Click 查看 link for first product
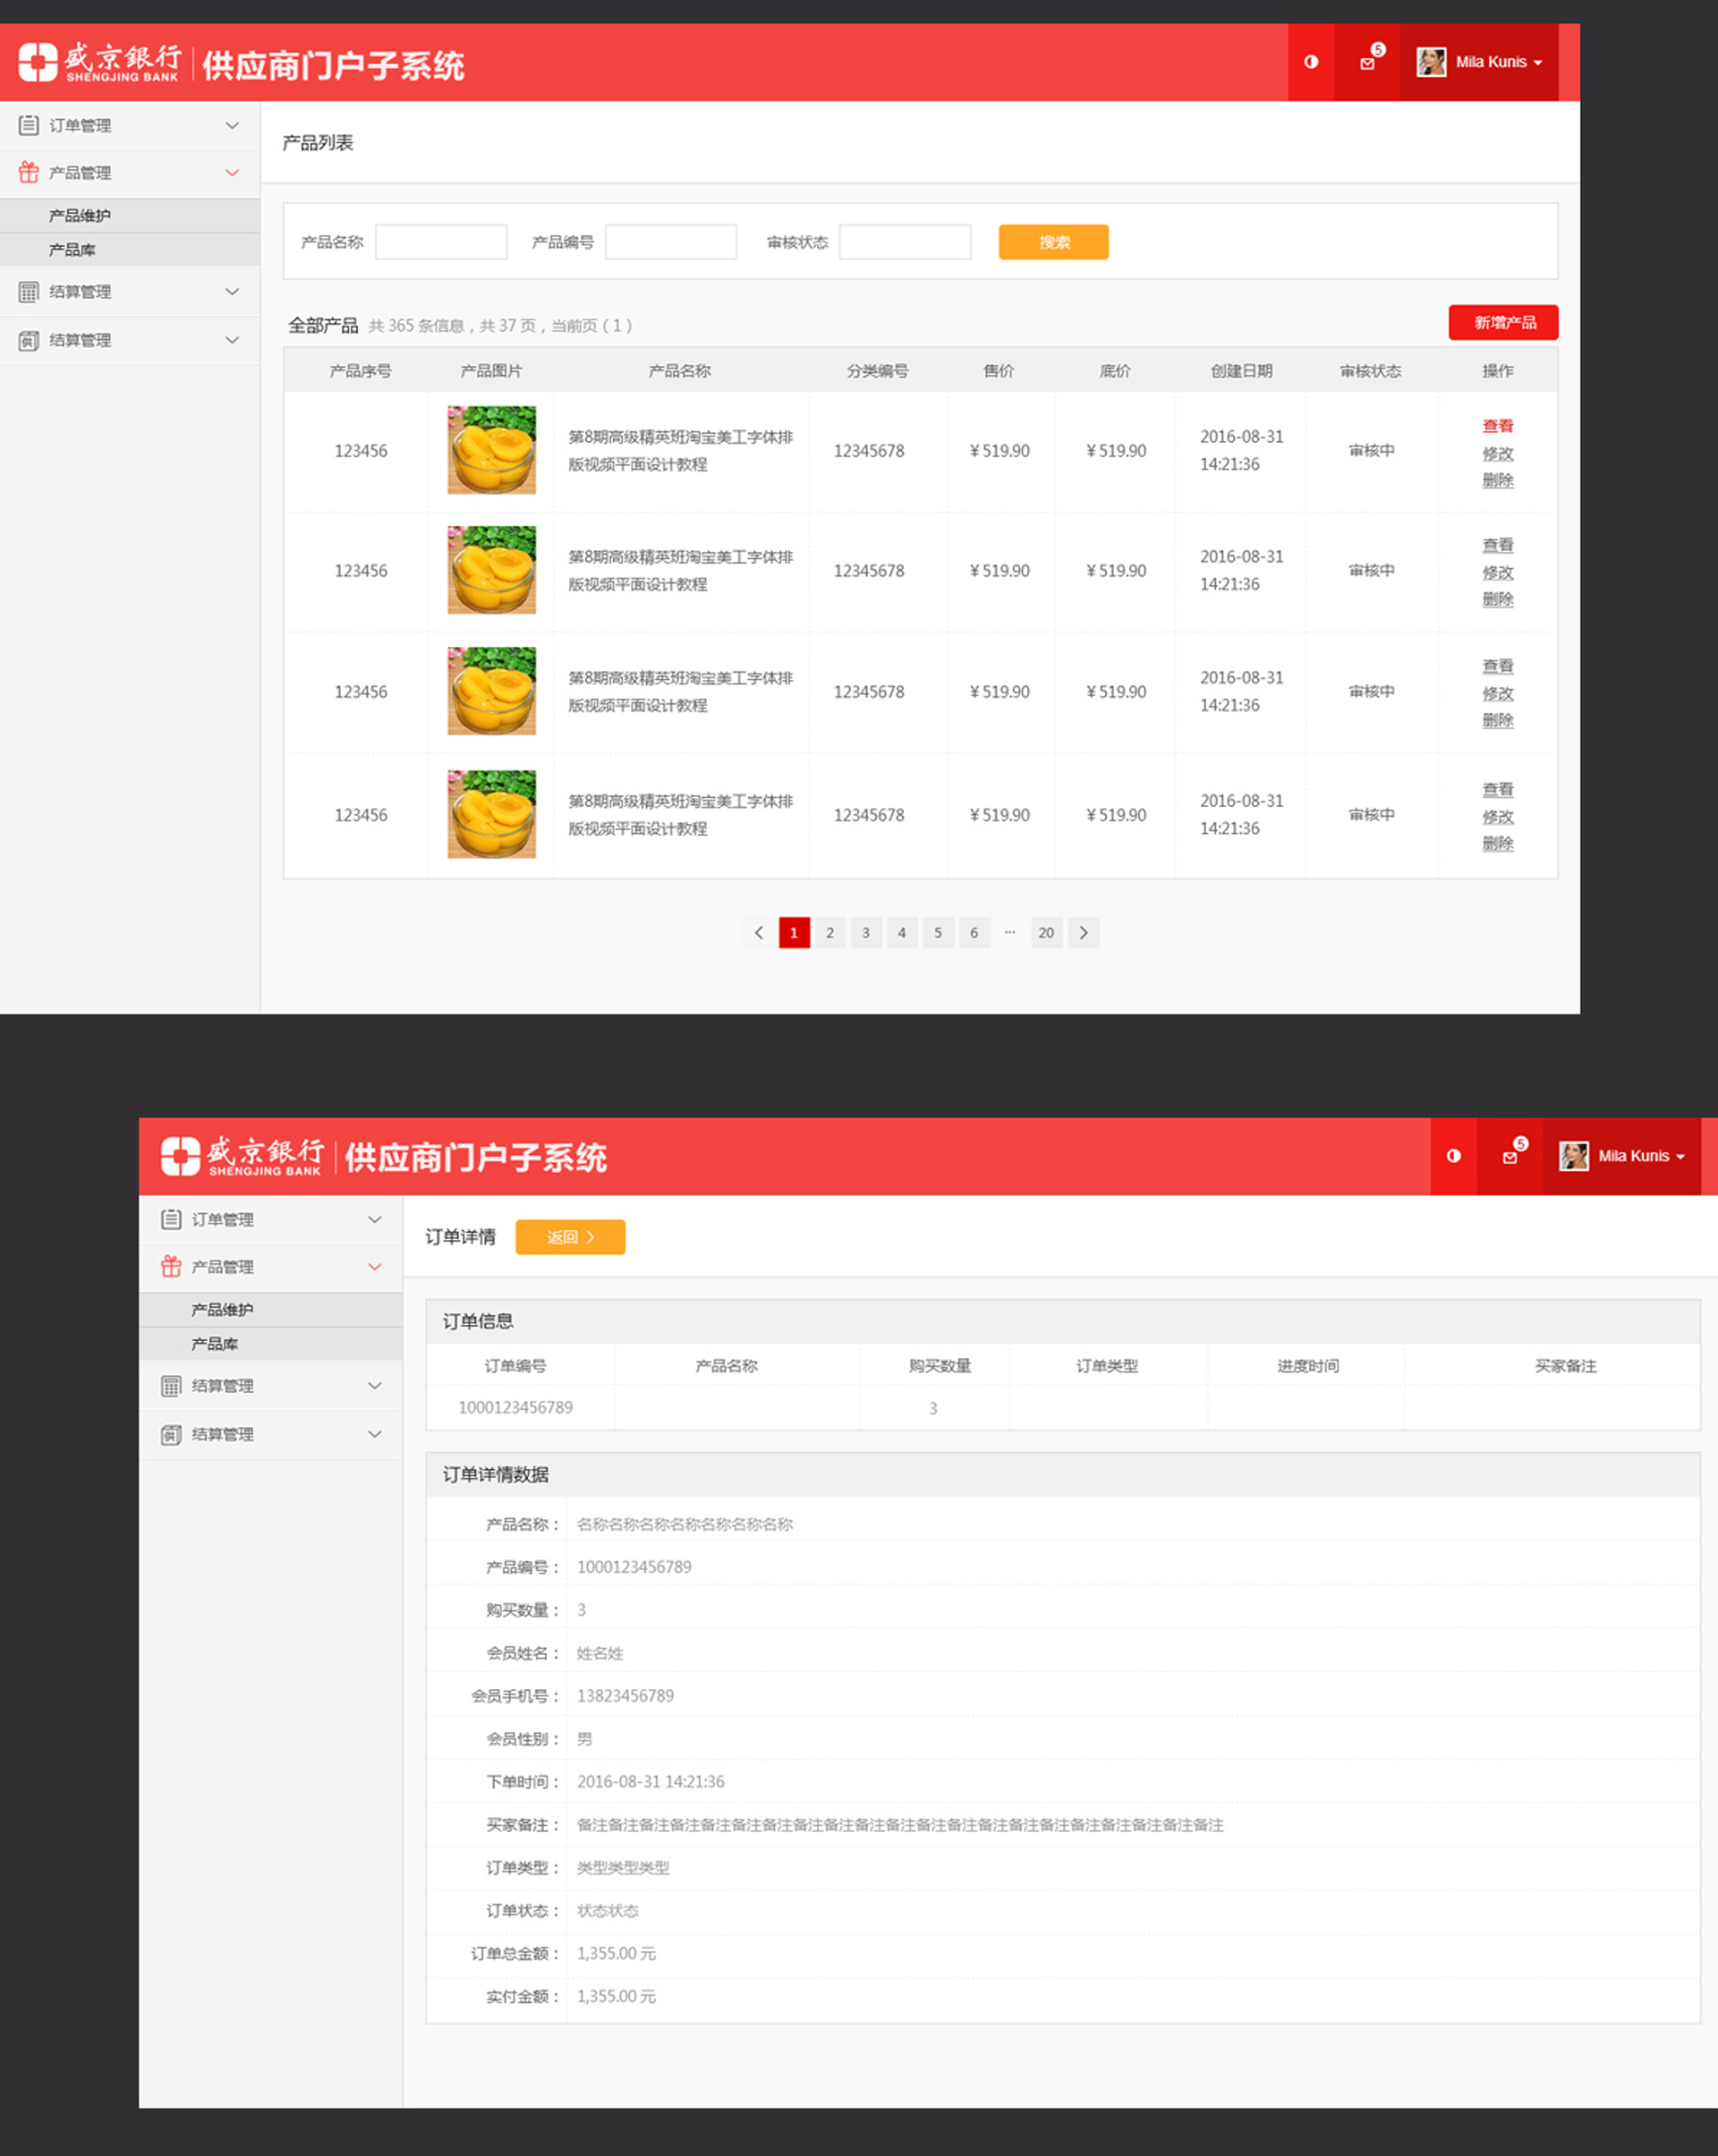The height and width of the screenshot is (2156, 1718). click(1502, 426)
